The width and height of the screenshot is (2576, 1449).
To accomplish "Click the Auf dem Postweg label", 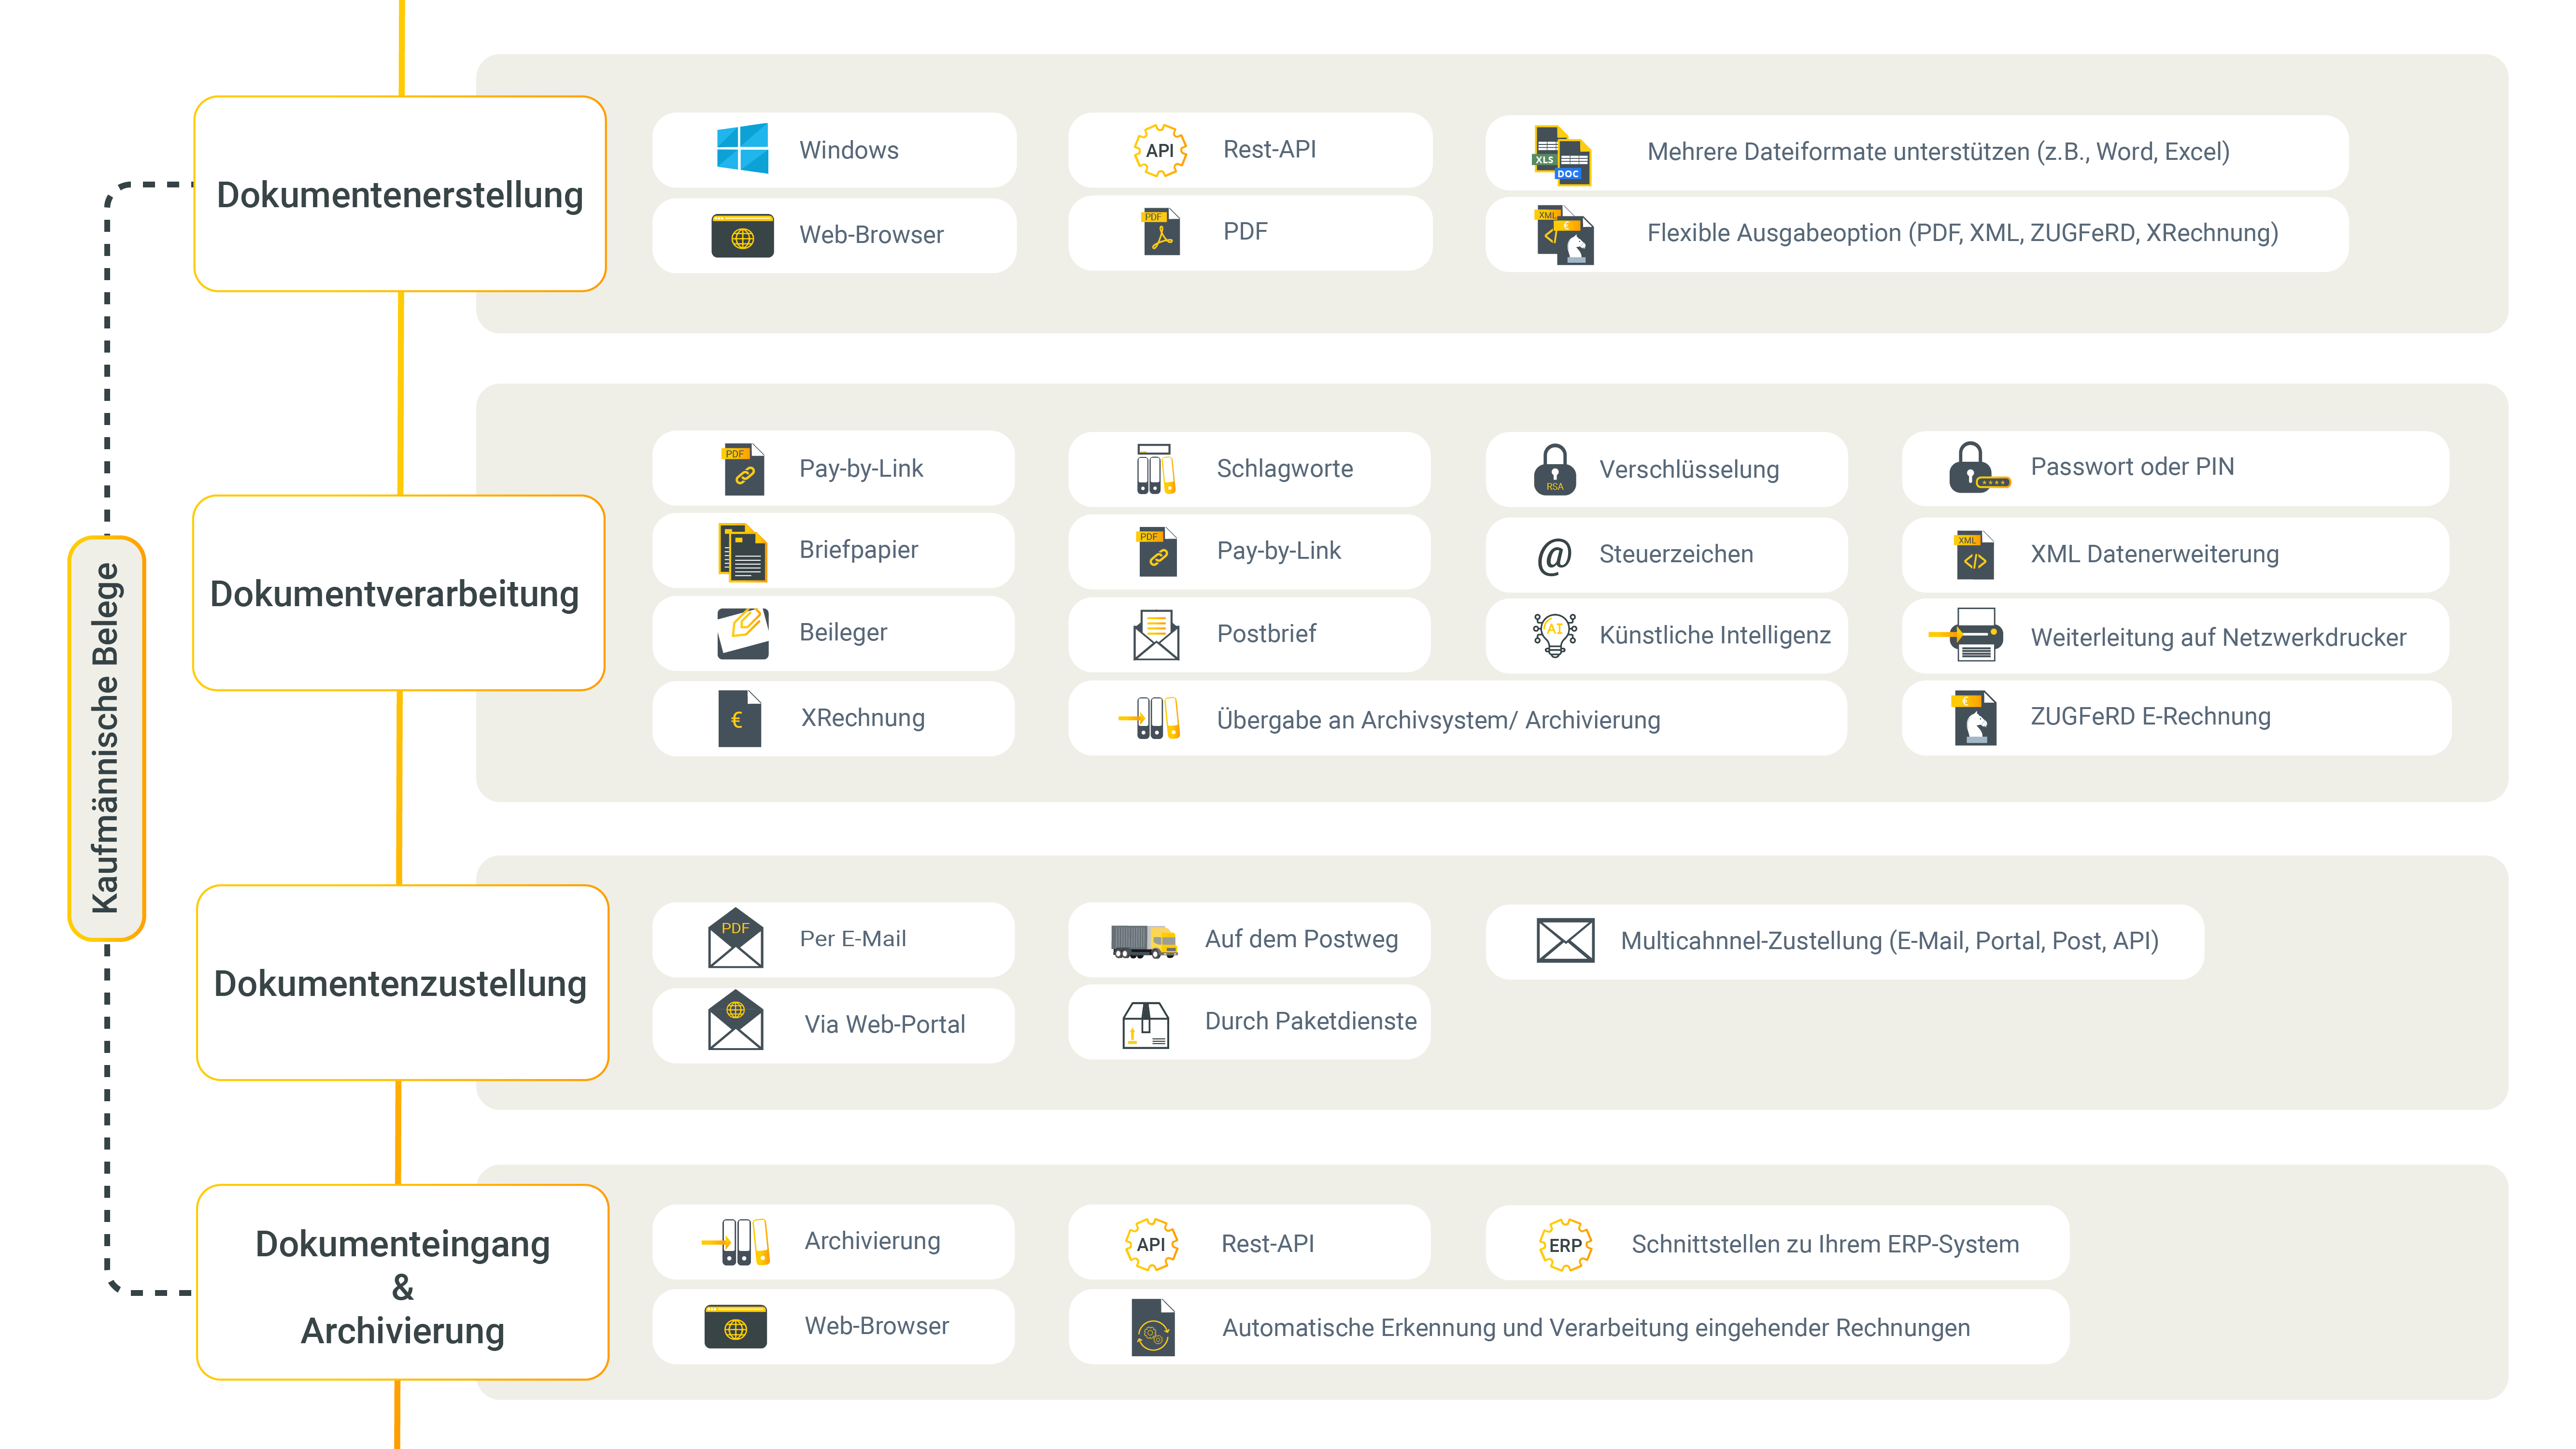I will [1302, 940].
